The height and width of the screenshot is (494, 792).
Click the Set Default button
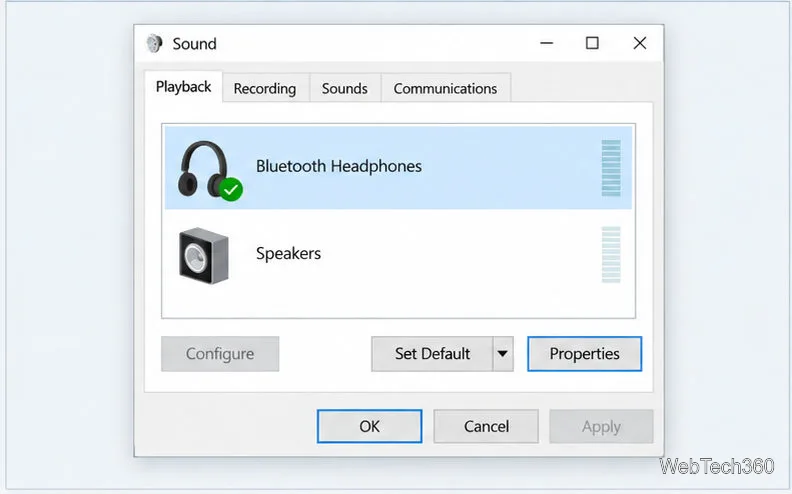pos(432,354)
